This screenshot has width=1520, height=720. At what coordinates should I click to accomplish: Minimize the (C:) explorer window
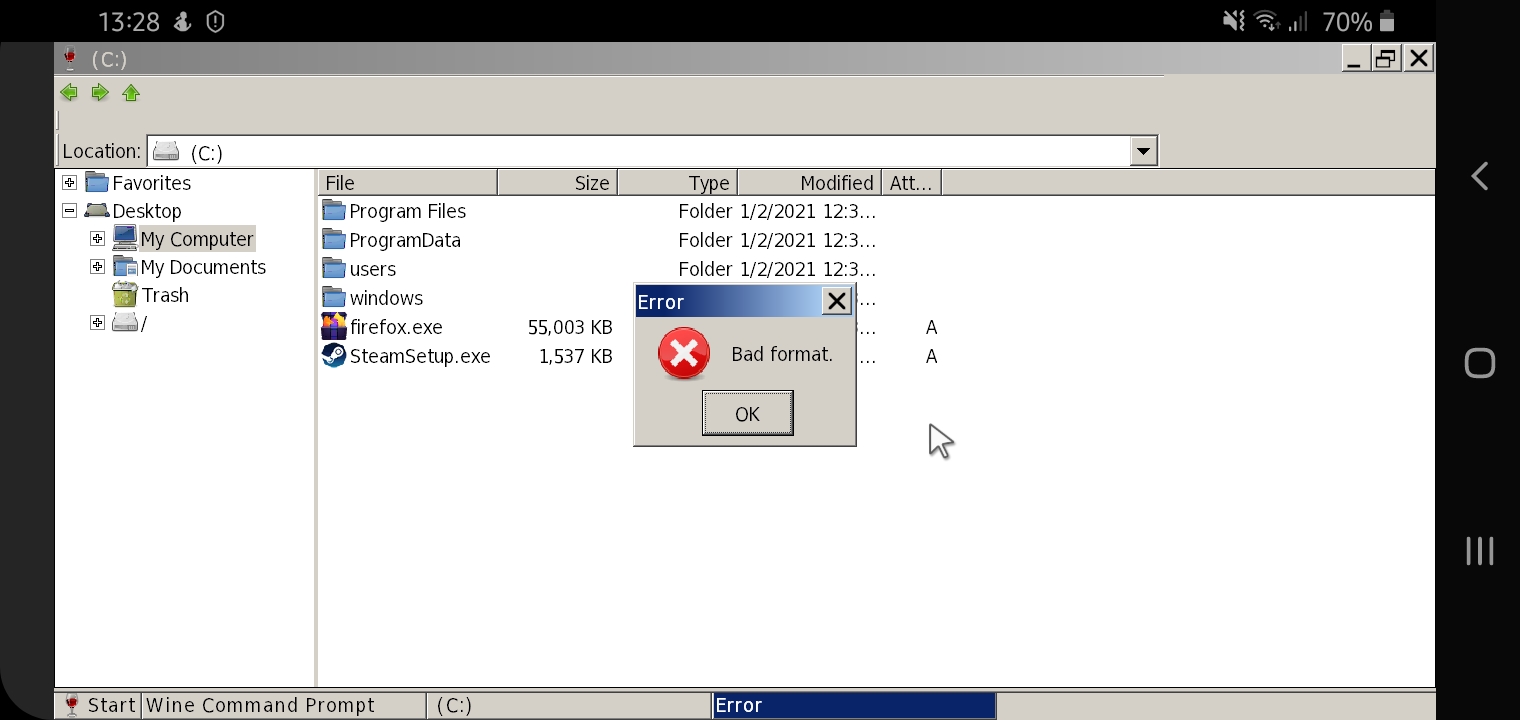(x=1355, y=59)
